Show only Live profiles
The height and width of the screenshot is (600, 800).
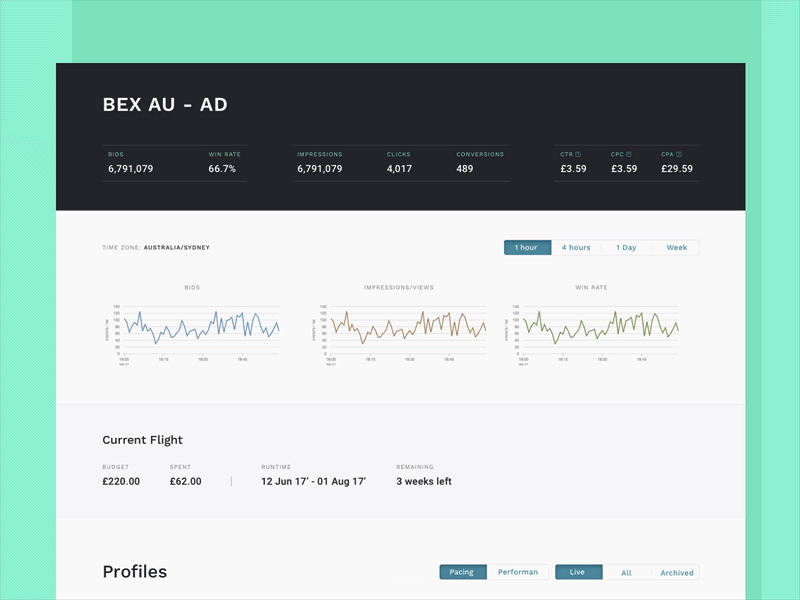click(x=578, y=572)
